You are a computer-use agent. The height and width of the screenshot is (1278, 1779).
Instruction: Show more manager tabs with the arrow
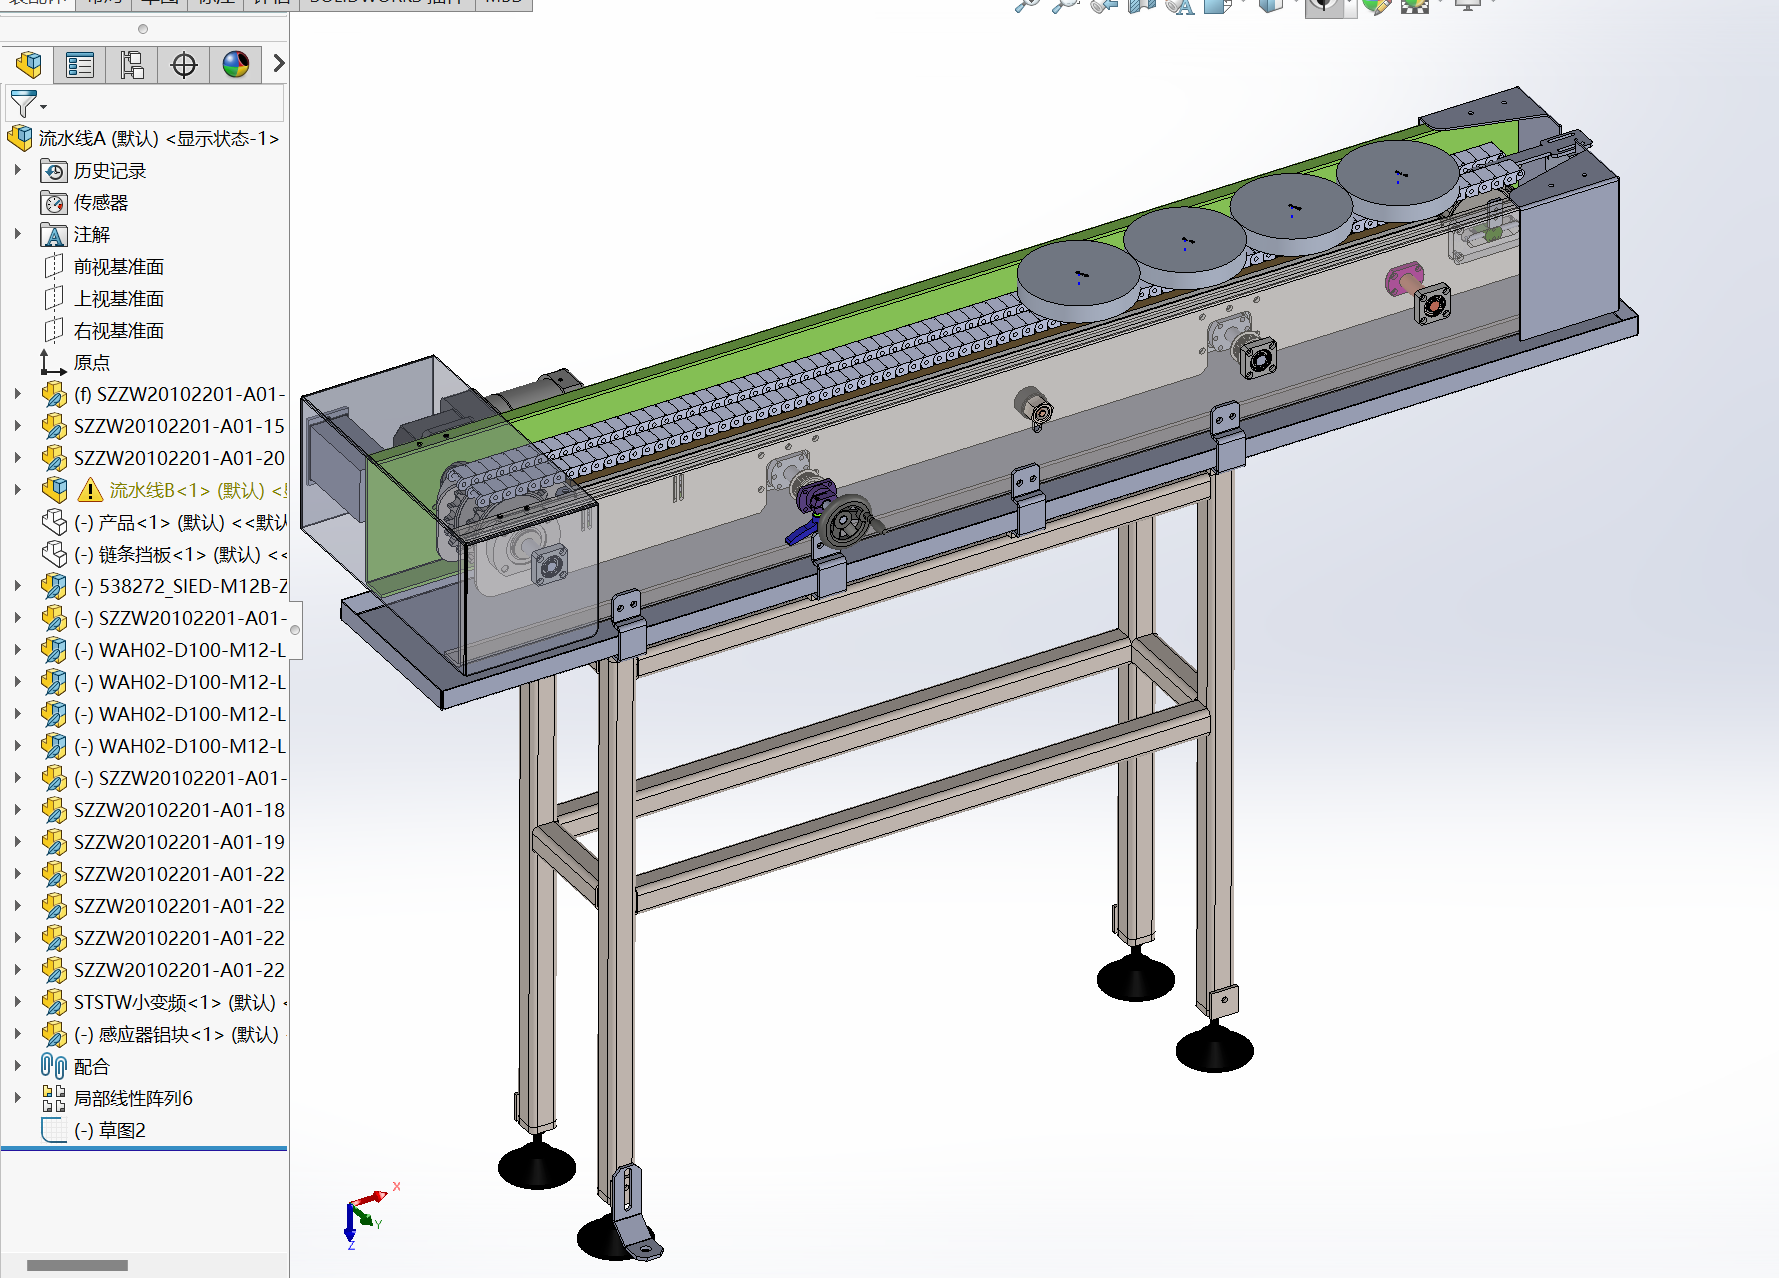pos(279,64)
